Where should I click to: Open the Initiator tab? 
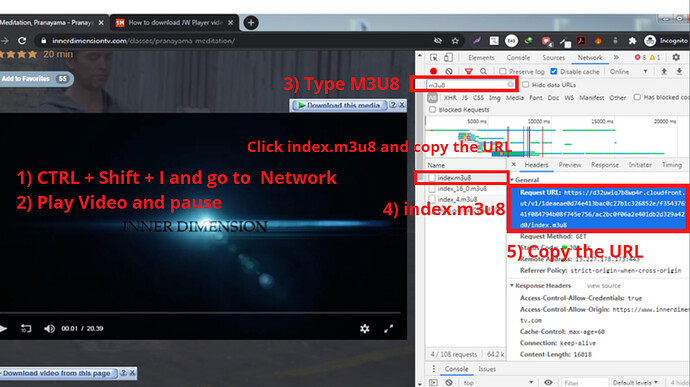click(x=640, y=165)
